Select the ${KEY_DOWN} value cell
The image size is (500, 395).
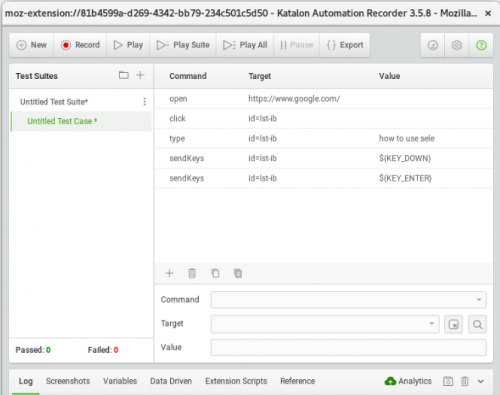pos(405,158)
